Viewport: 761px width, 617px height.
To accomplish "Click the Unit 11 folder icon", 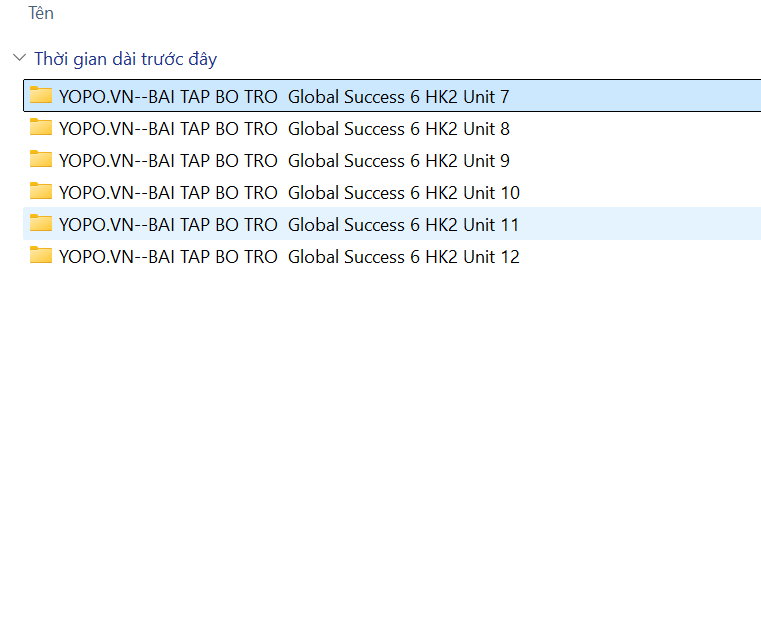I will click(x=41, y=224).
